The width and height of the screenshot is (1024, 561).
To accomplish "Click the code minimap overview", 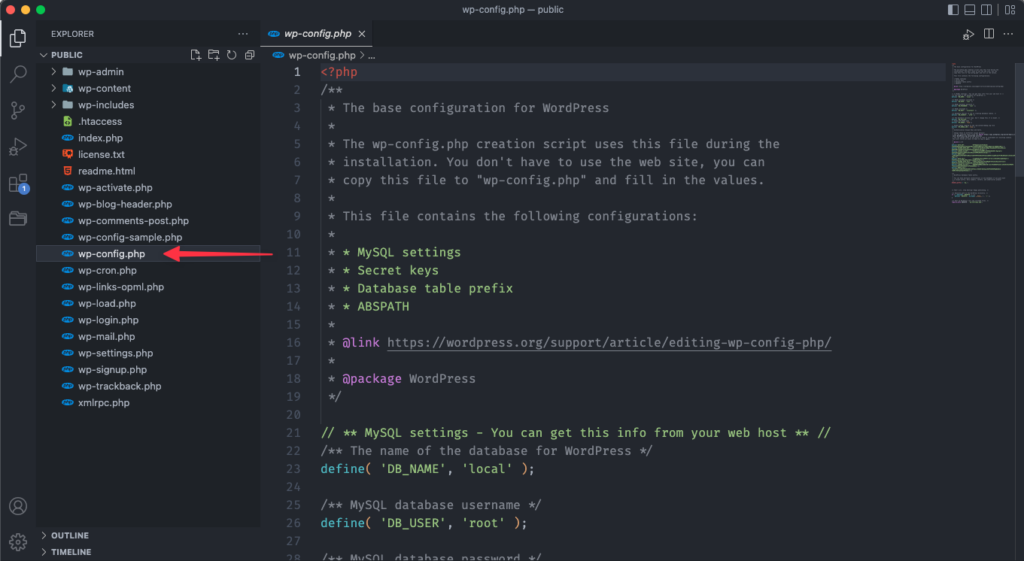I will pos(982,134).
